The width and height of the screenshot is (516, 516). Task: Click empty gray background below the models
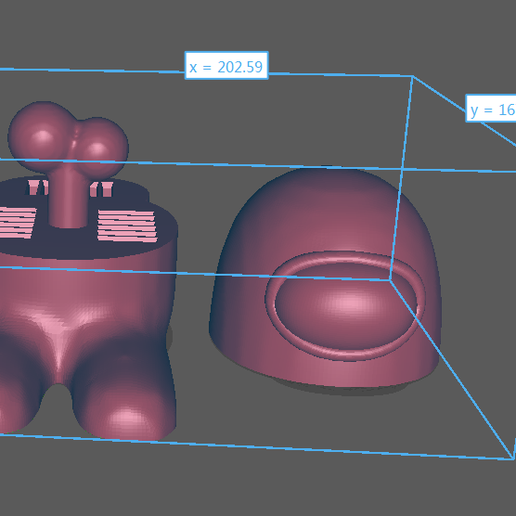(258, 488)
